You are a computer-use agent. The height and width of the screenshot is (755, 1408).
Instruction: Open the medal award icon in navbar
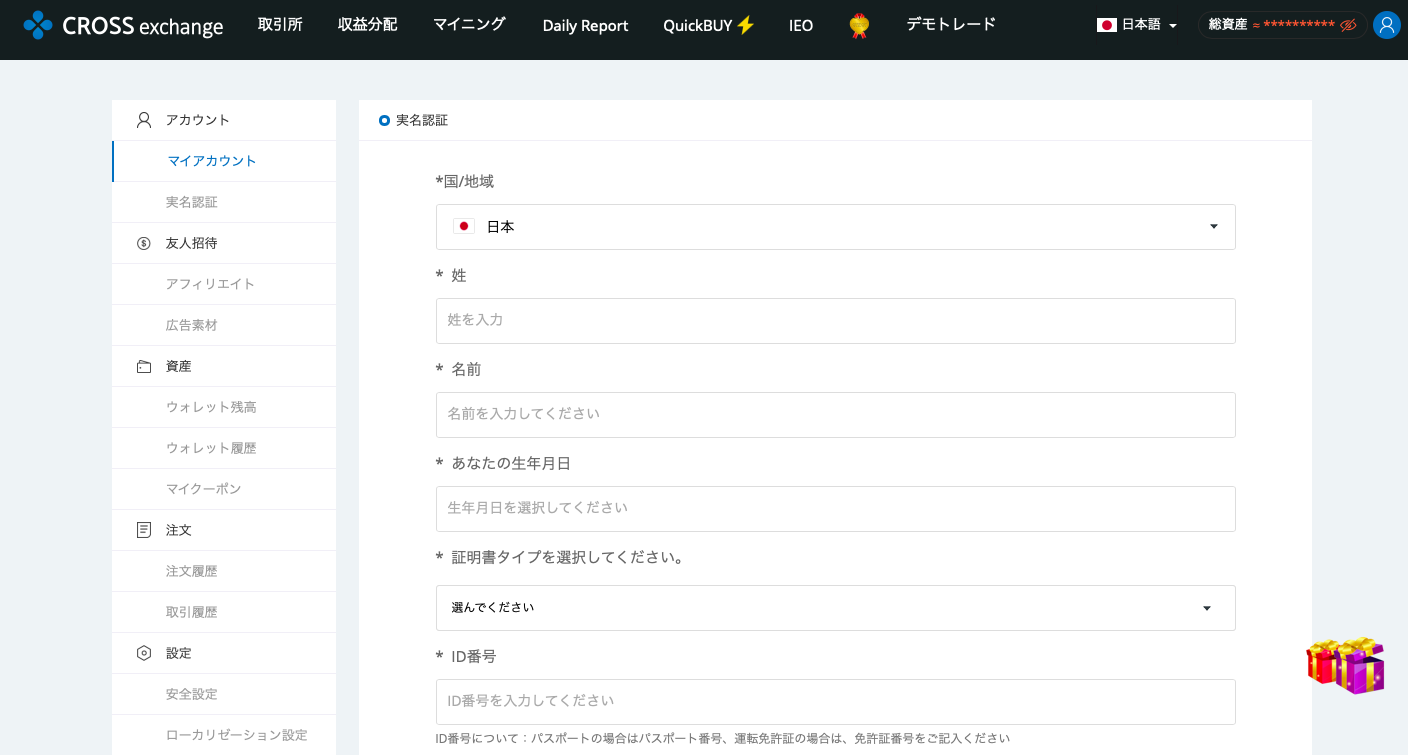858,25
